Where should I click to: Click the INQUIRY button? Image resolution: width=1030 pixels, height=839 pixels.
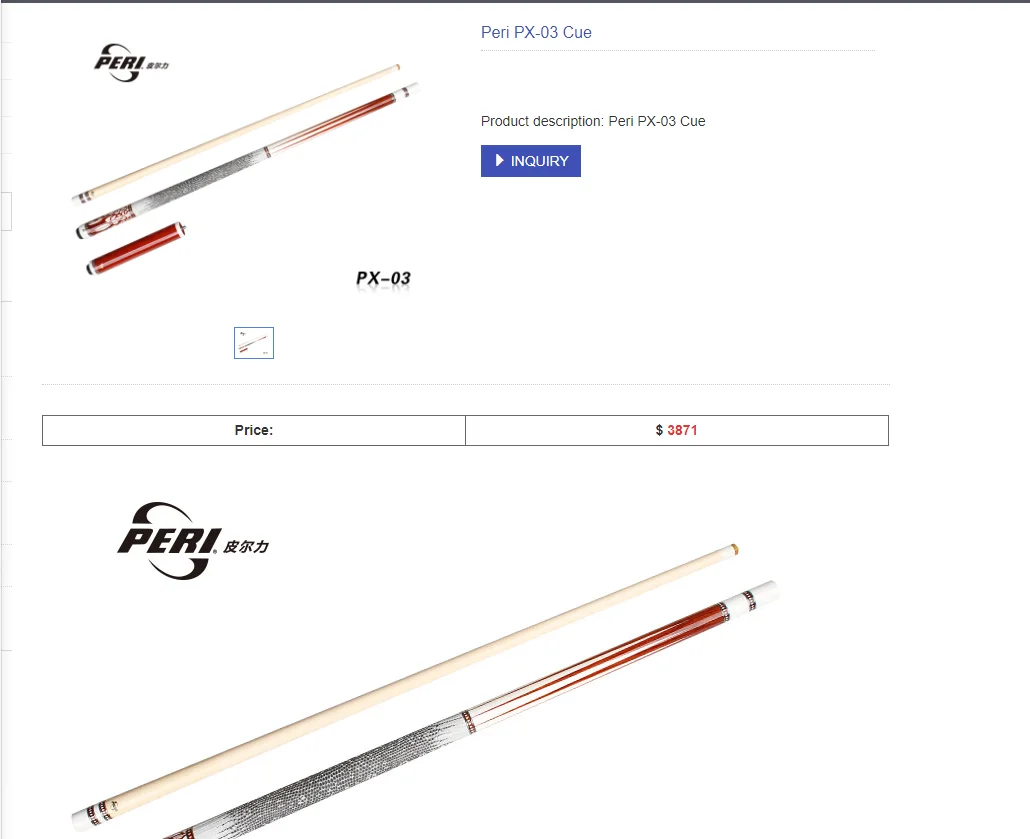point(531,161)
